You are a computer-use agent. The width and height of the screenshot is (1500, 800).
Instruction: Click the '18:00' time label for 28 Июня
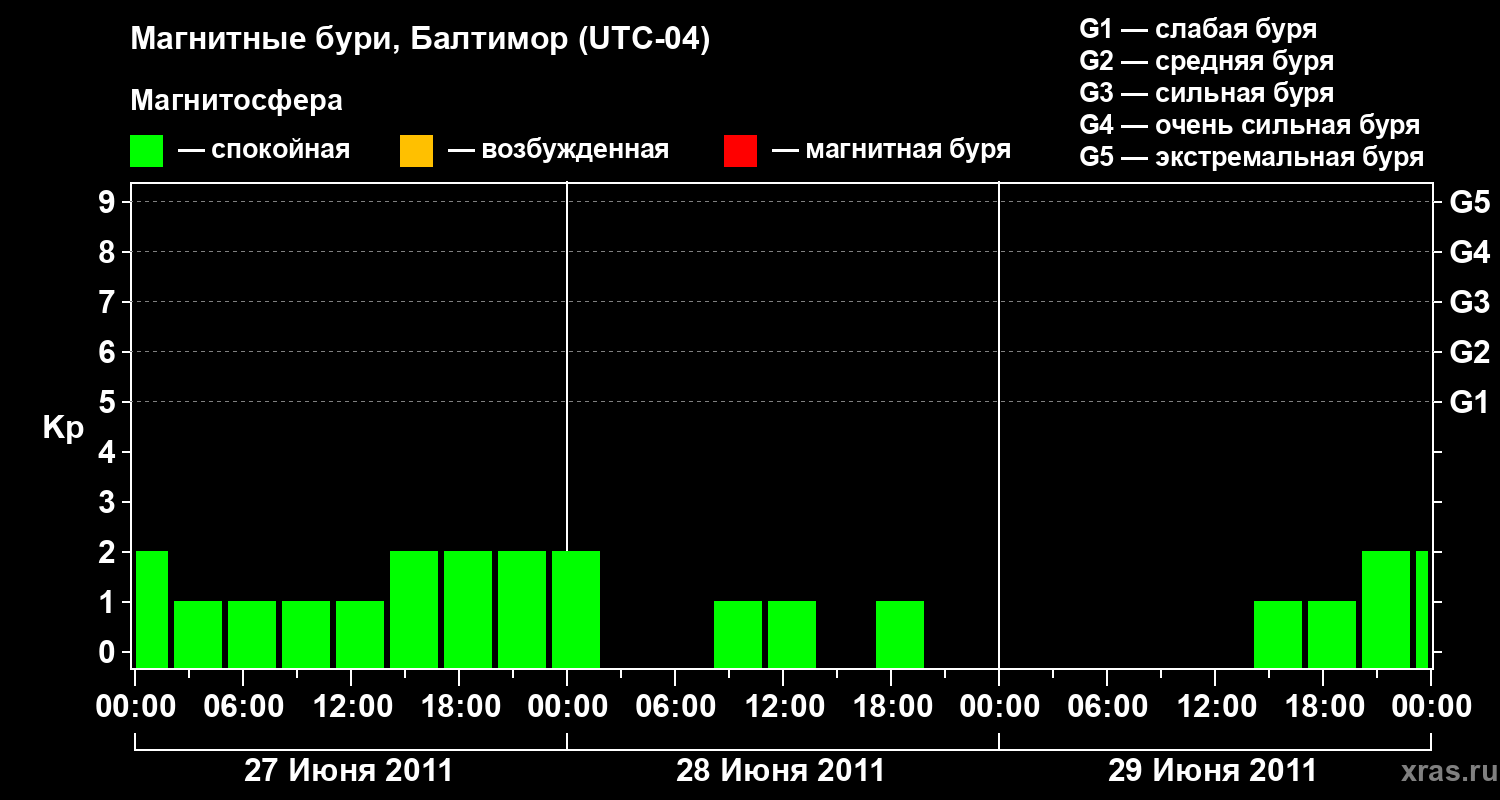pyautogui.click(x=891, y=707)
